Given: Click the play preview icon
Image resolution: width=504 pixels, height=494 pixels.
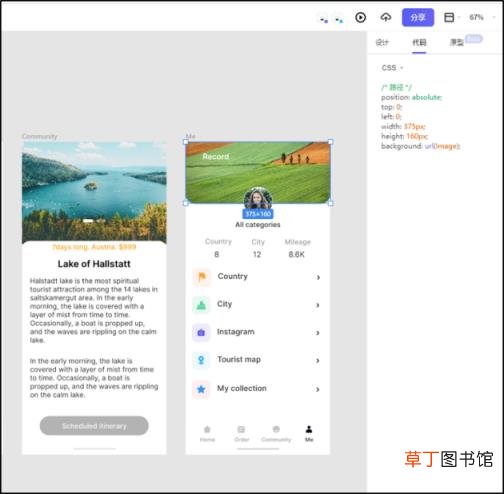Looking at the screenshot, I should coord(360,17).
